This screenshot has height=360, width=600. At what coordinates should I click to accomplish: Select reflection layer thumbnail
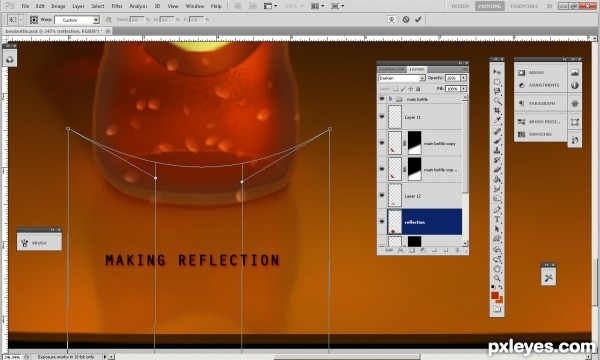click(395, 222)
